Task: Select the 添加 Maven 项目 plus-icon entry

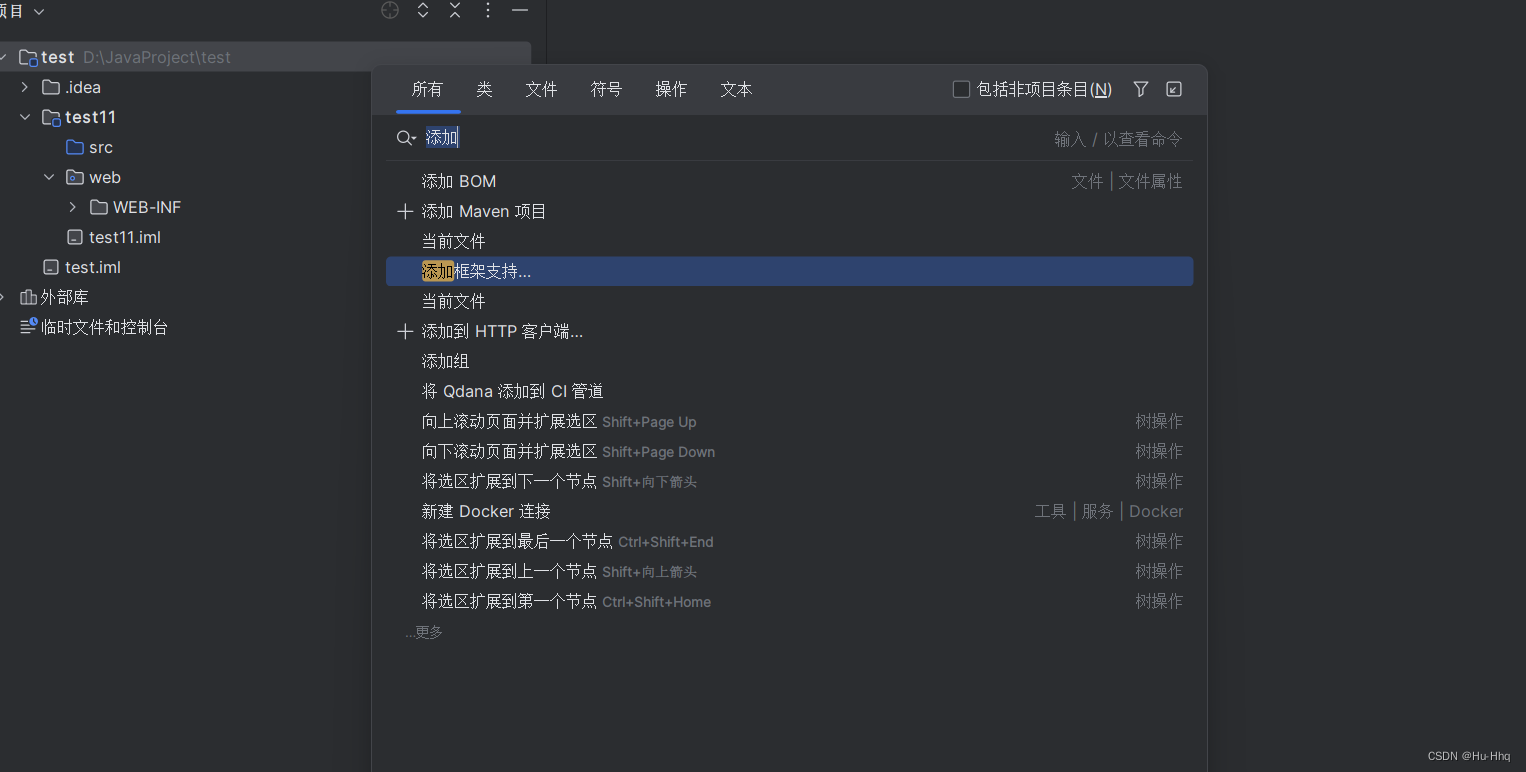Action: 485,211
